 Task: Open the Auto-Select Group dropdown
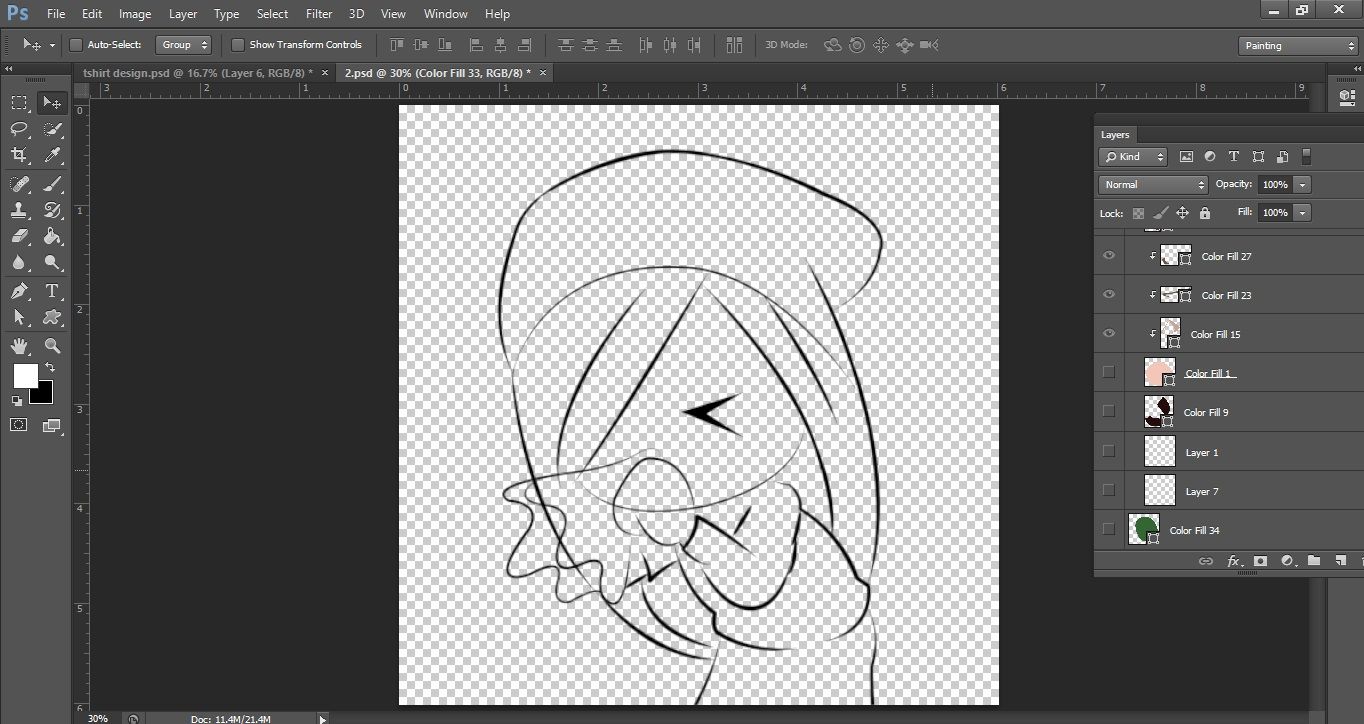(x=184, y=45)
